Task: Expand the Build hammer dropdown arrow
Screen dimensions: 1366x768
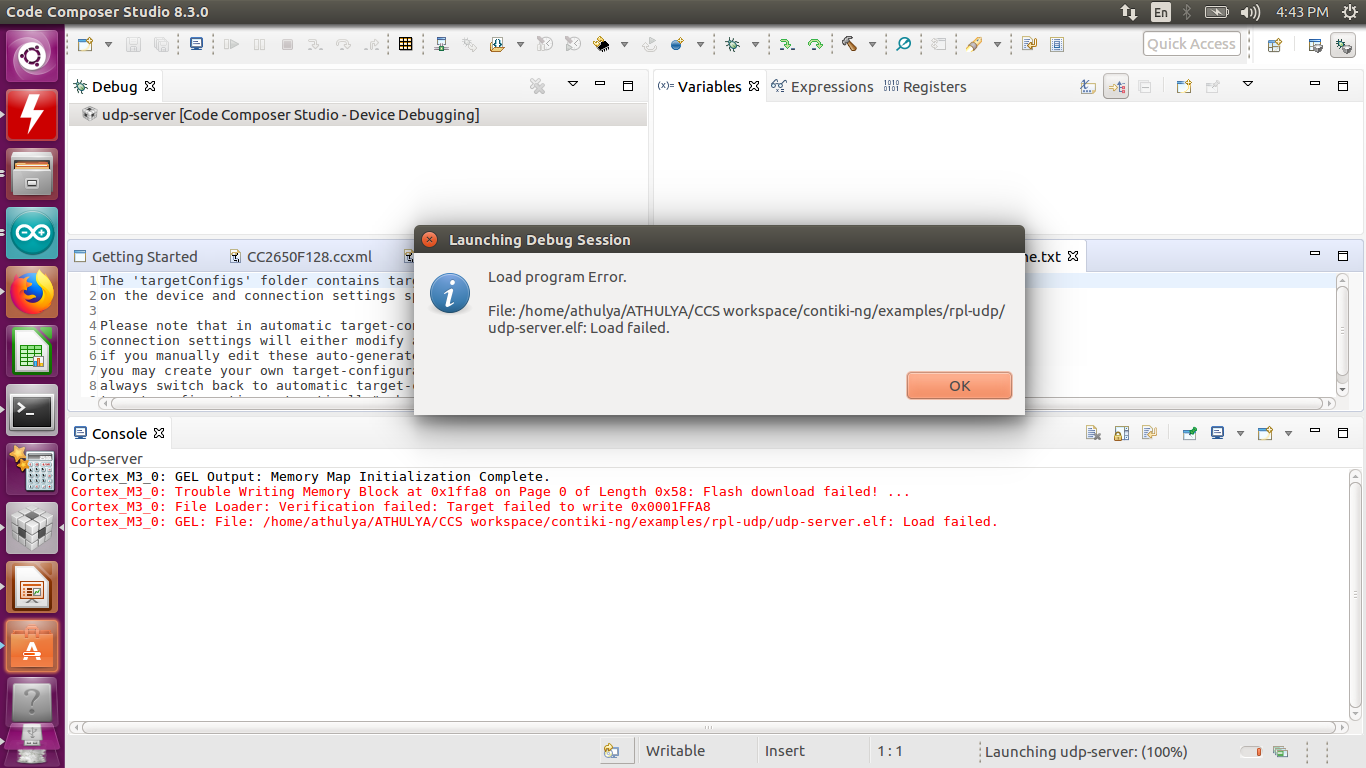Action: click(872, 44)
